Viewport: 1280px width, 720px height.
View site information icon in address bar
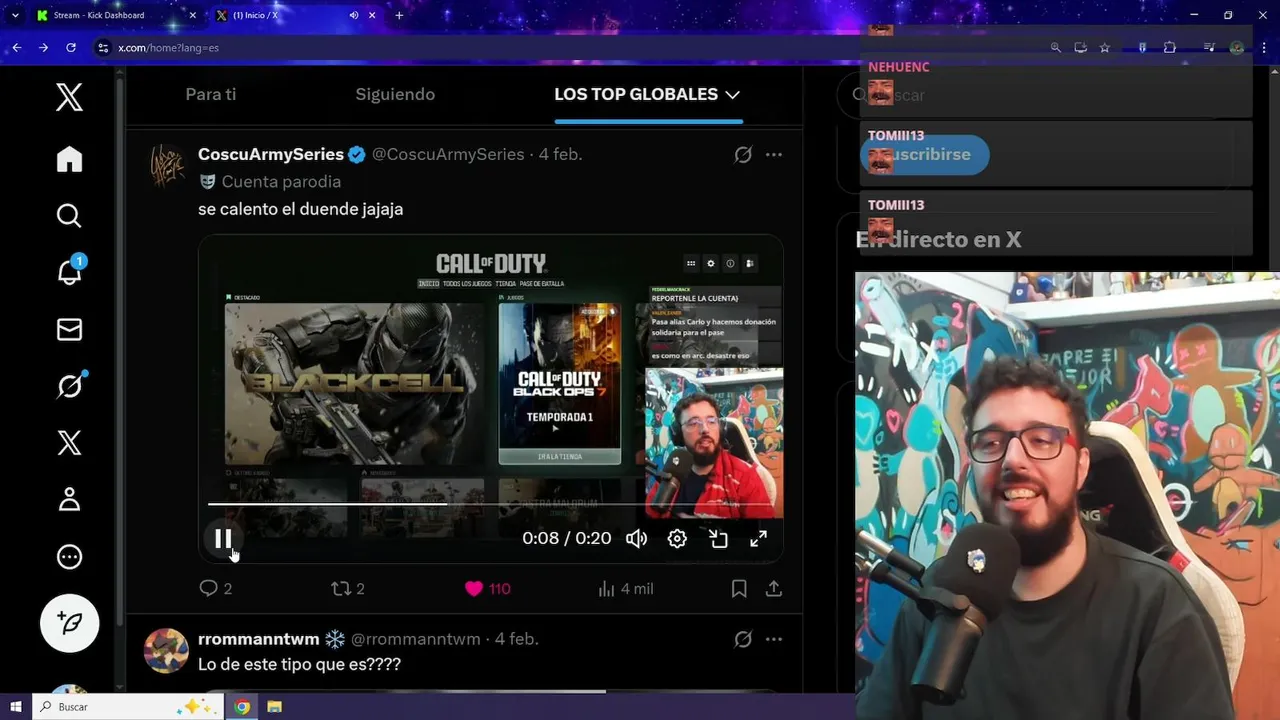(x=102, y=47)
